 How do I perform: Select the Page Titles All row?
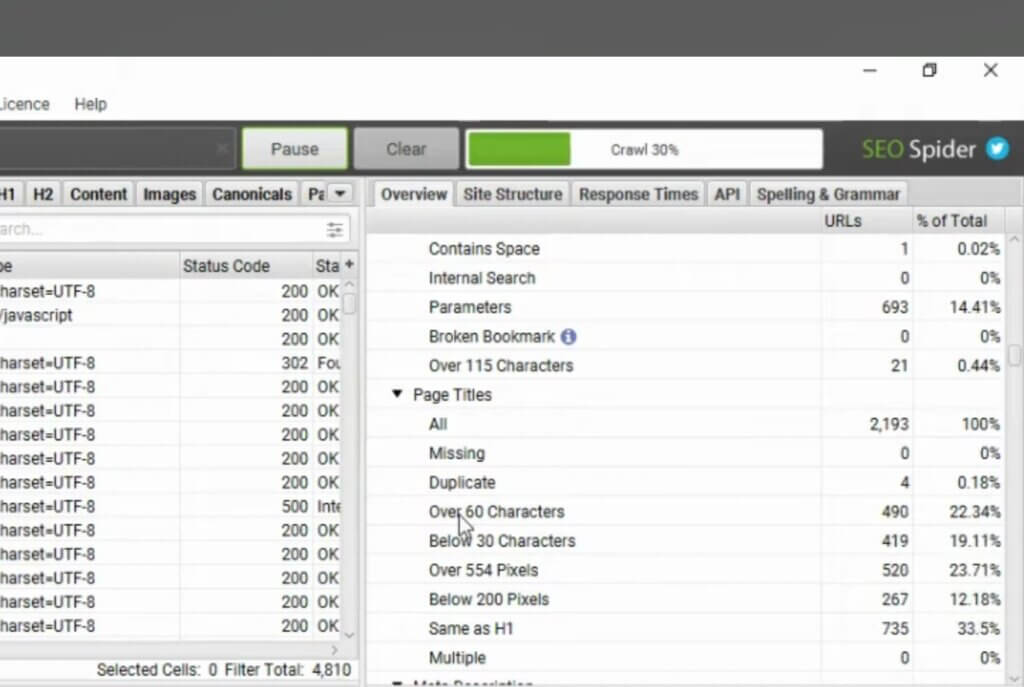[x=684, y=424]
